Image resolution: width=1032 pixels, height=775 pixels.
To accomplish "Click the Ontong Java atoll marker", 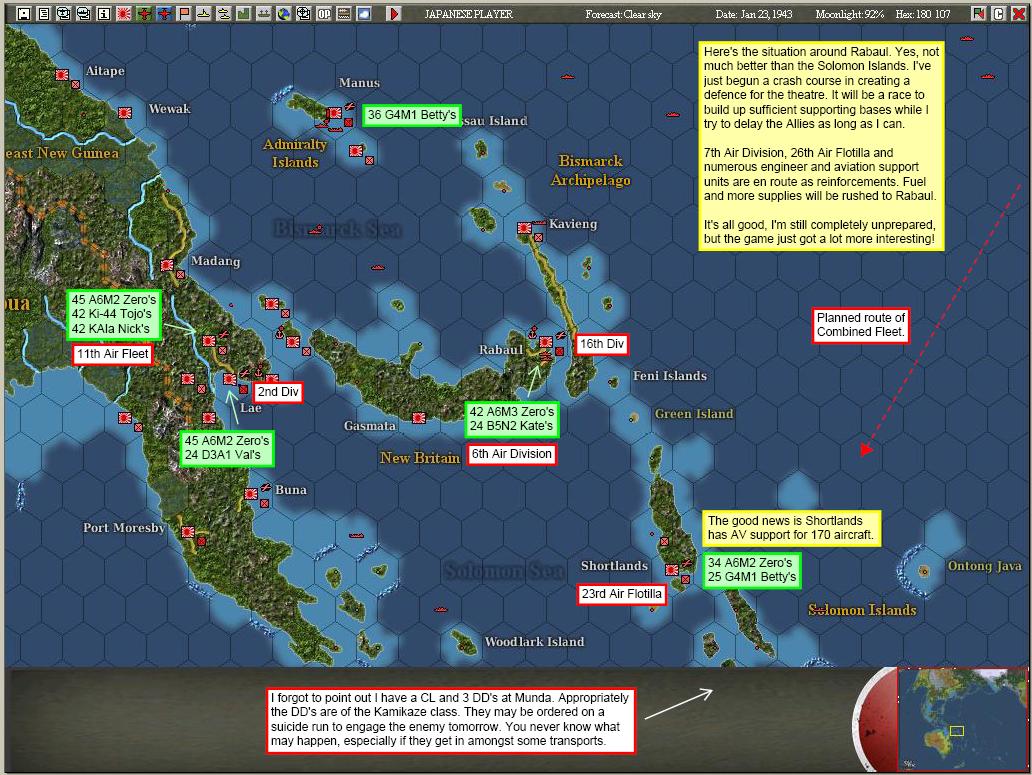I will coord(924,570).
